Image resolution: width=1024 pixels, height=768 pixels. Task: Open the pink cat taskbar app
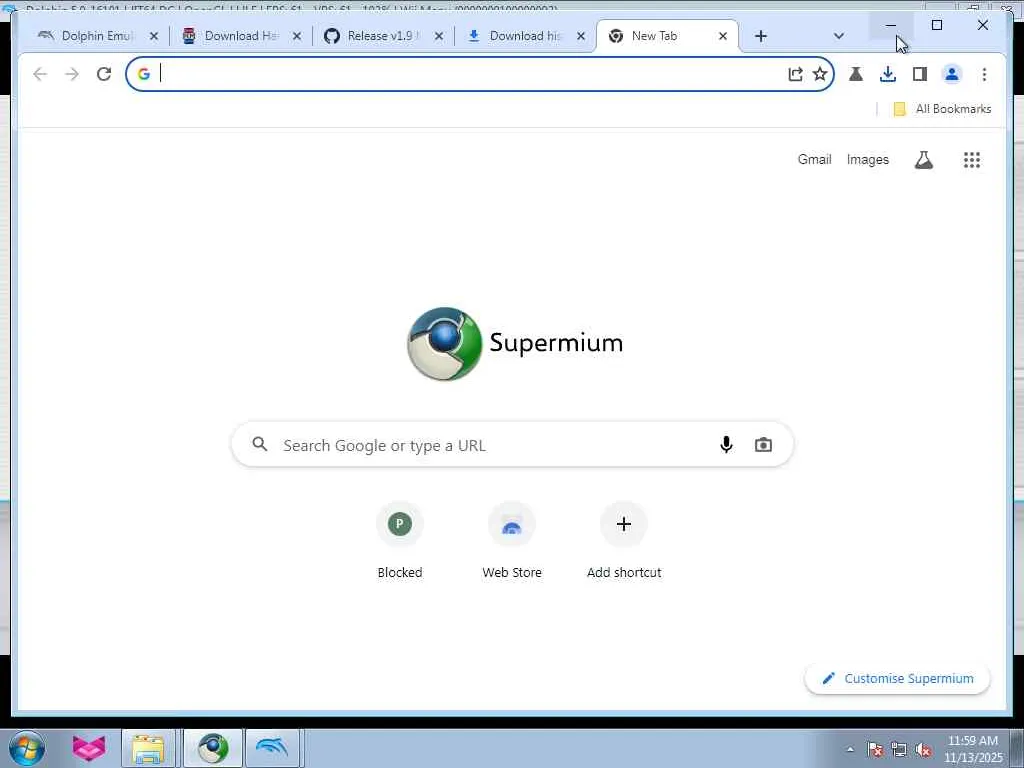(89, 748)
